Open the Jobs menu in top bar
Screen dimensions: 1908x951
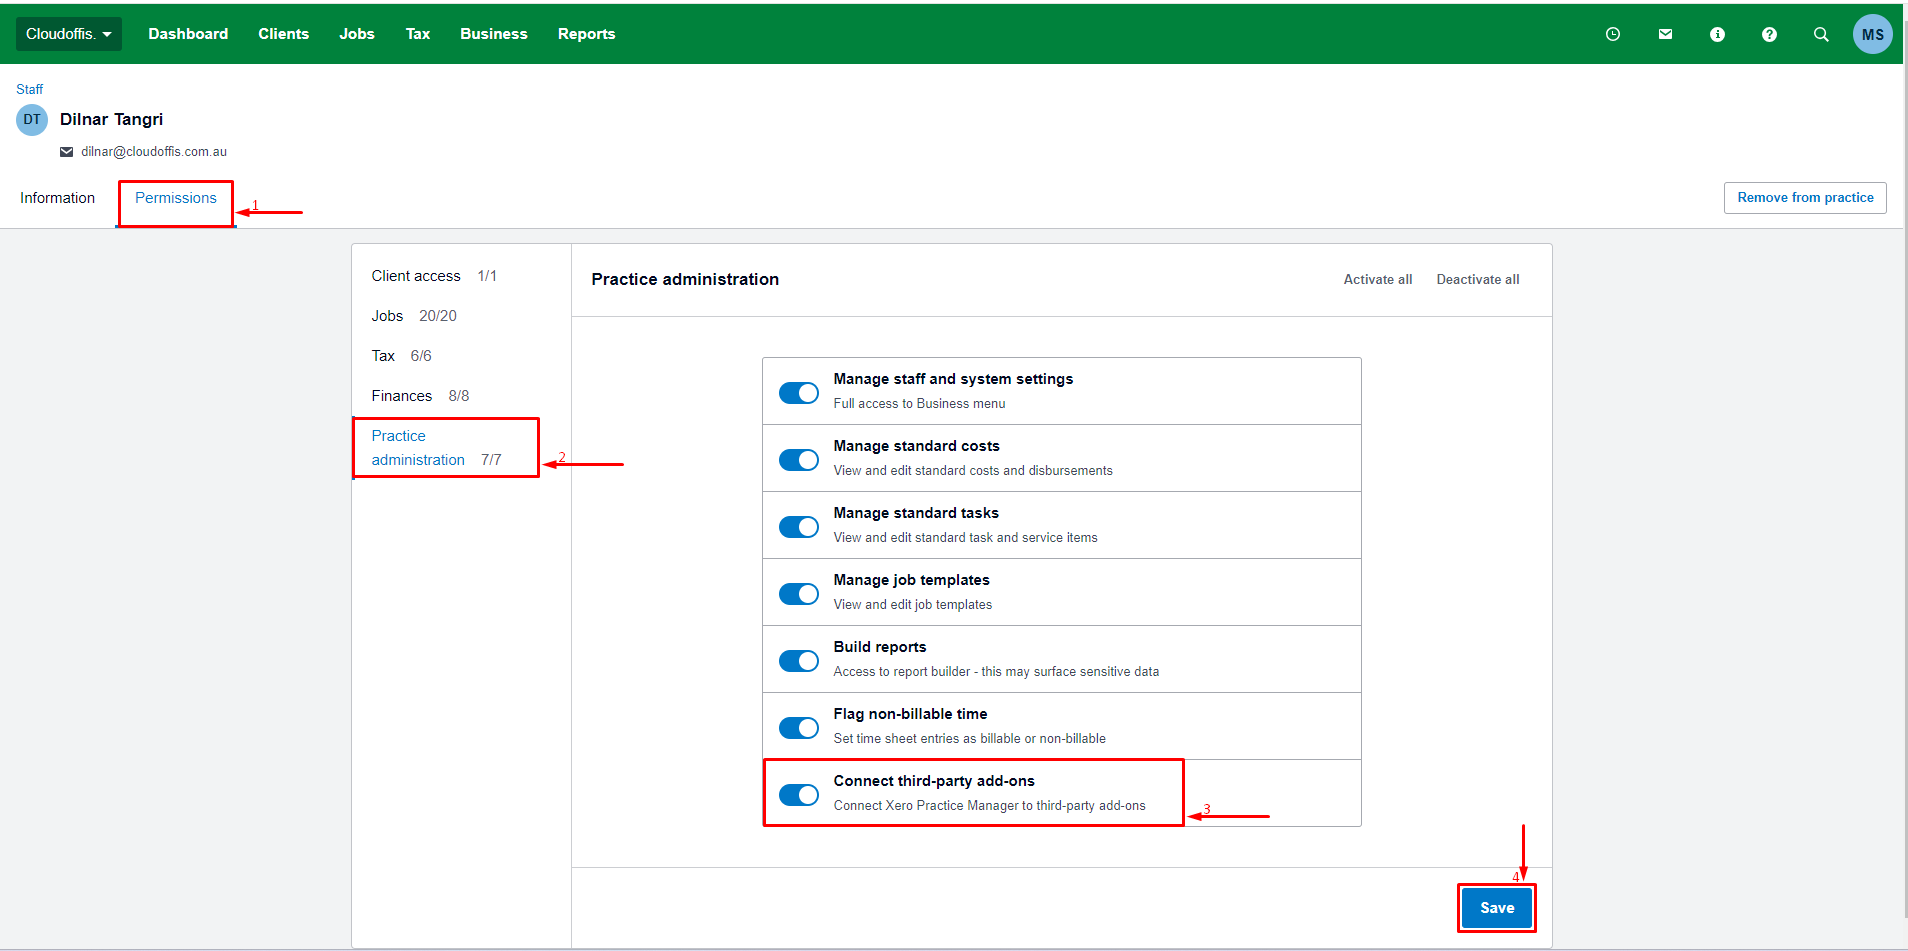coord(357,34)
